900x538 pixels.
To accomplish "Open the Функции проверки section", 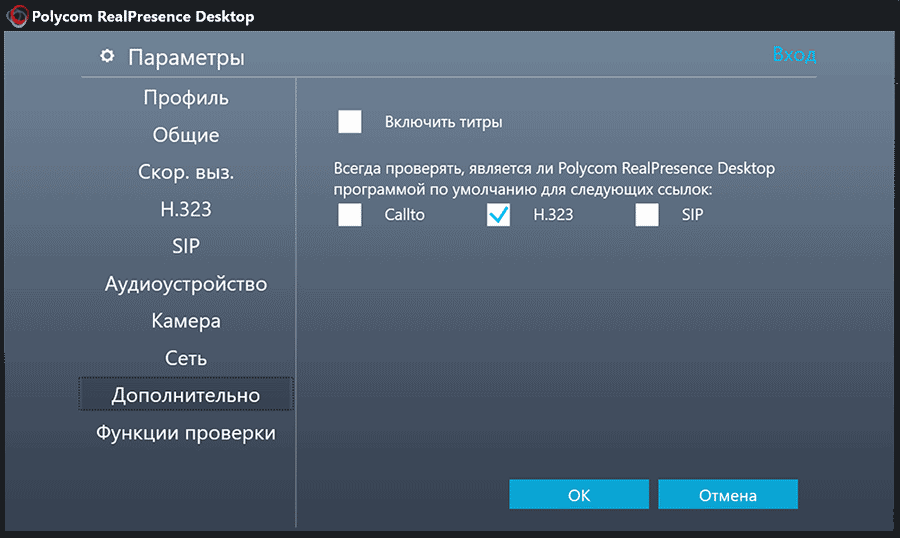I will tap(186, 432).
